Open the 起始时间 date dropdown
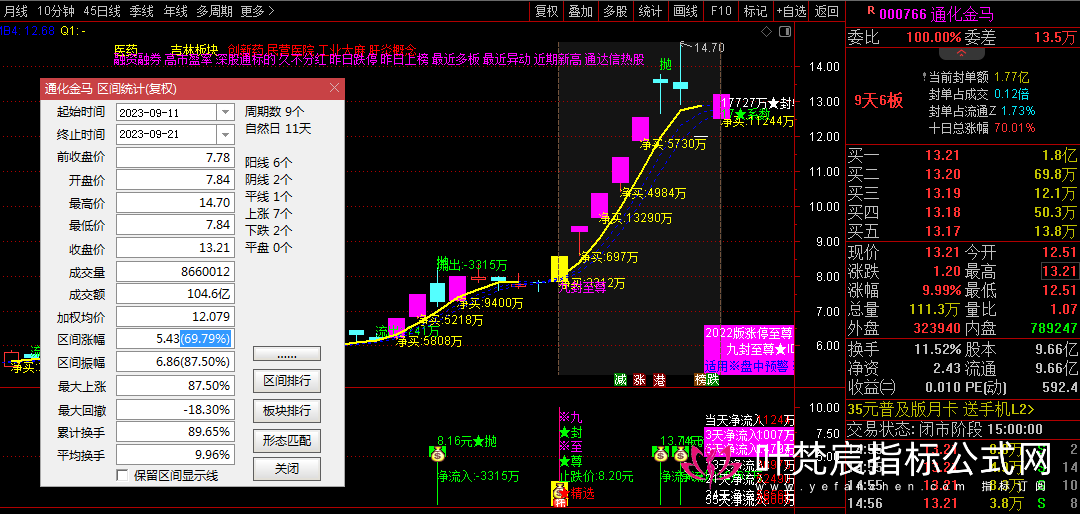The width and height of the screenshot is (1080, 514). pyautogui.click(x=225, y=112)
